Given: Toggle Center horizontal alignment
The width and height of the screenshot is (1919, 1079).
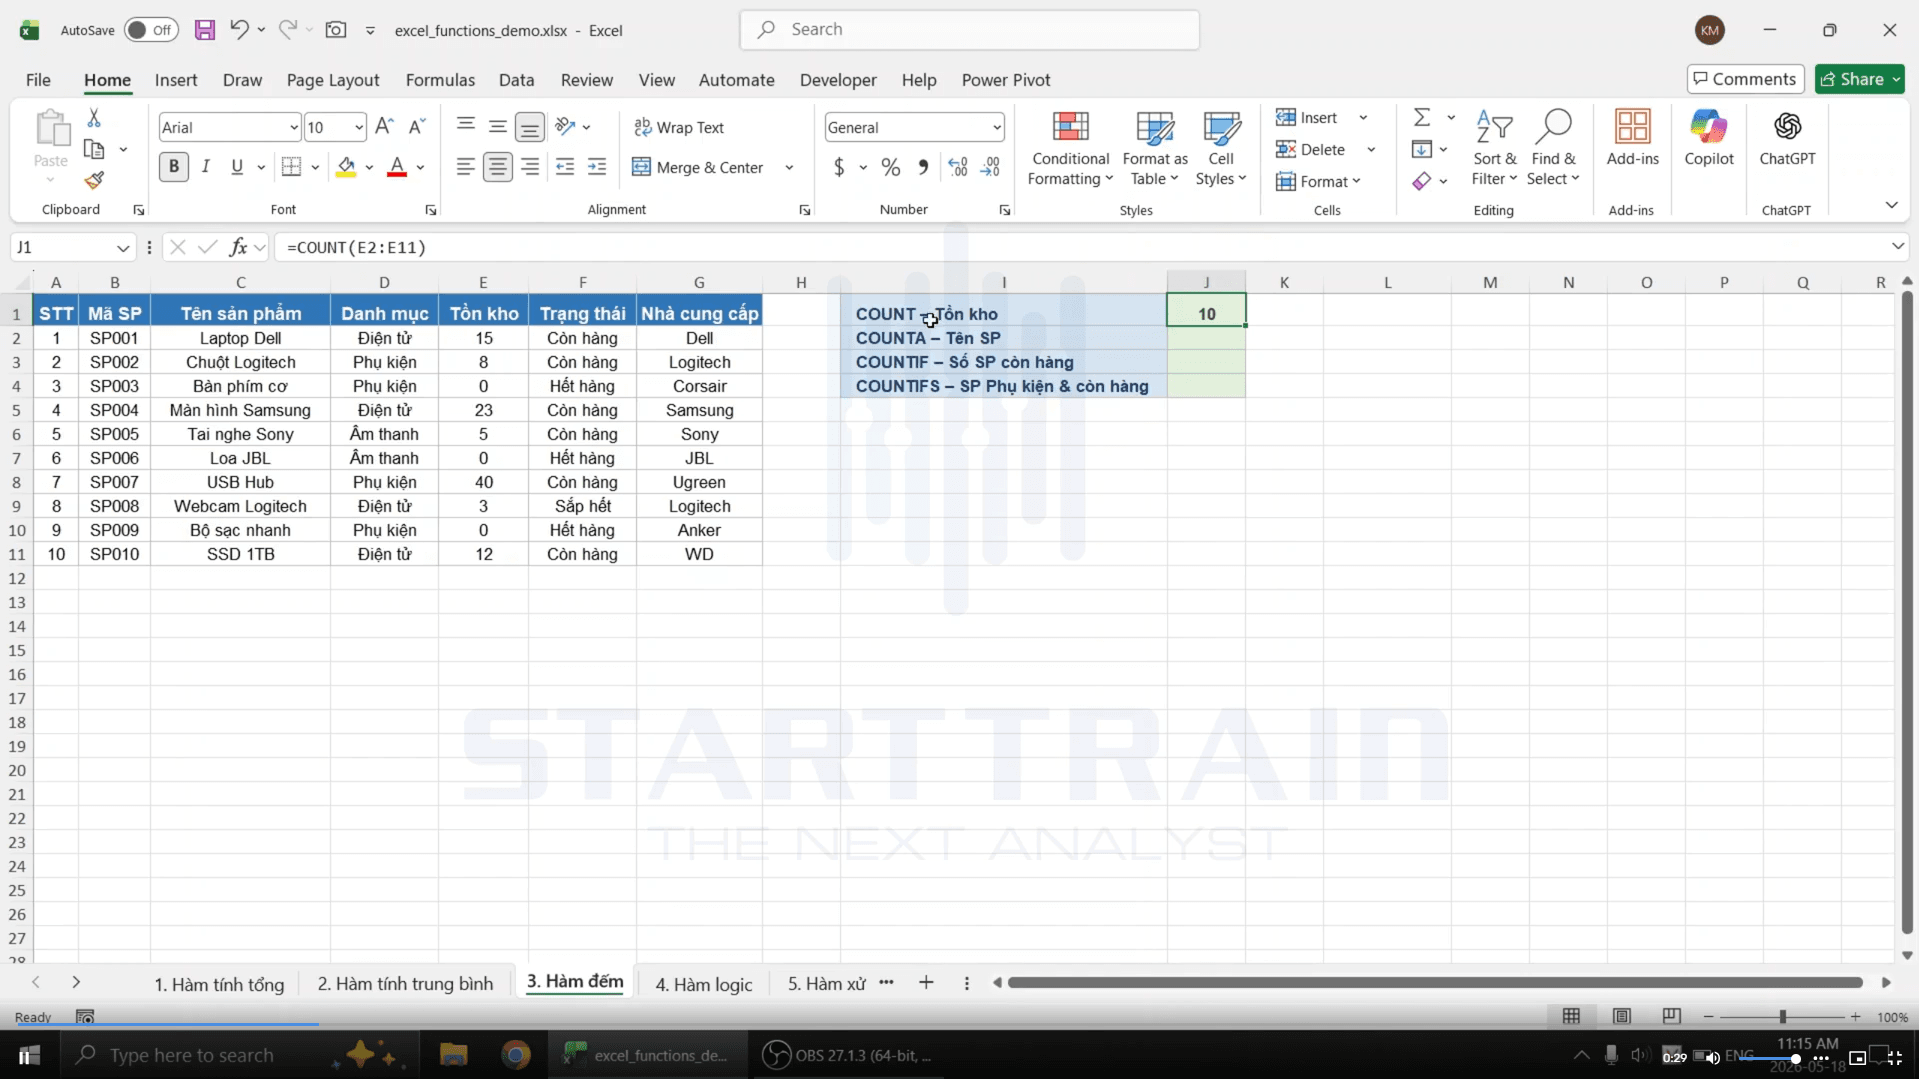Looking at the screenshot, I should pyautogui.click(x=497, y=167).
